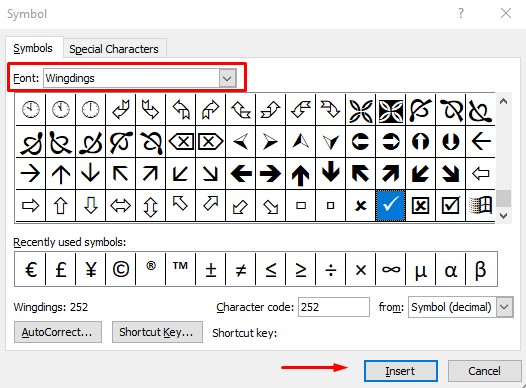This screenshot has width=526, height=388.
Task: Expand the 'from' Symbol (decimal) dropdown
Action: [505, 307]
